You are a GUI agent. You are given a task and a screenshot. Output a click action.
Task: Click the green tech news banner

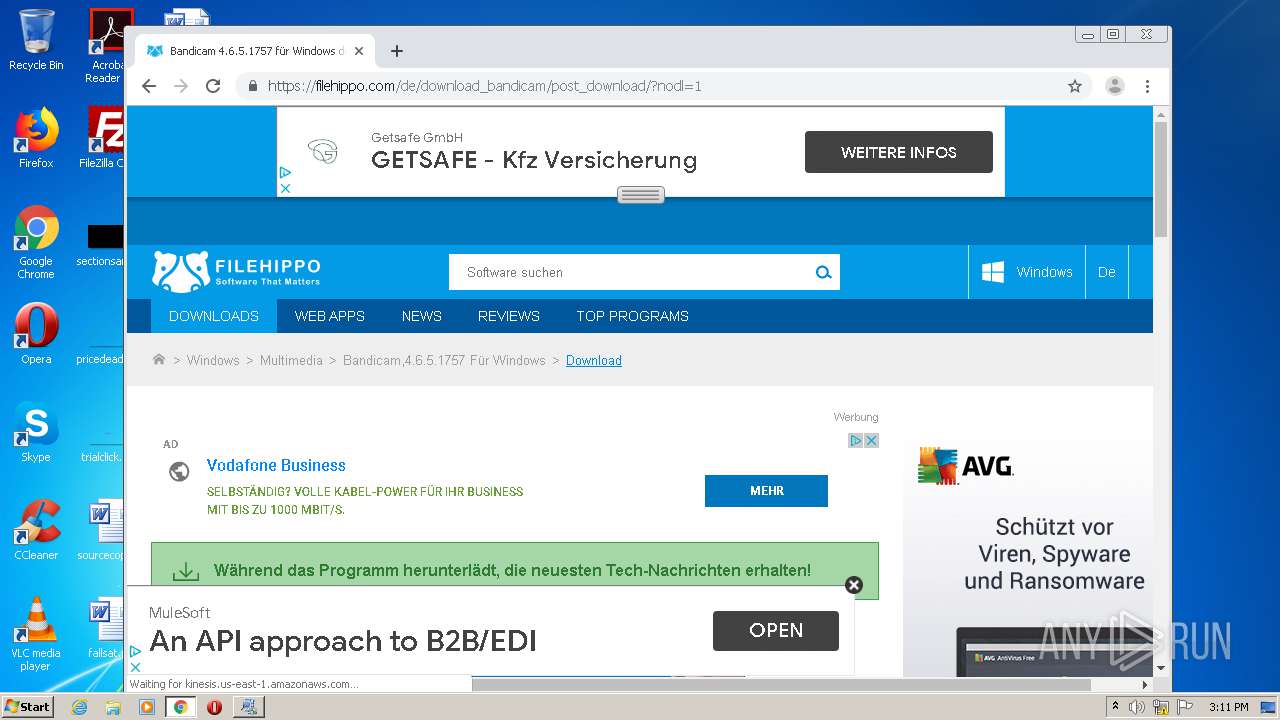(x=515, y=571)
